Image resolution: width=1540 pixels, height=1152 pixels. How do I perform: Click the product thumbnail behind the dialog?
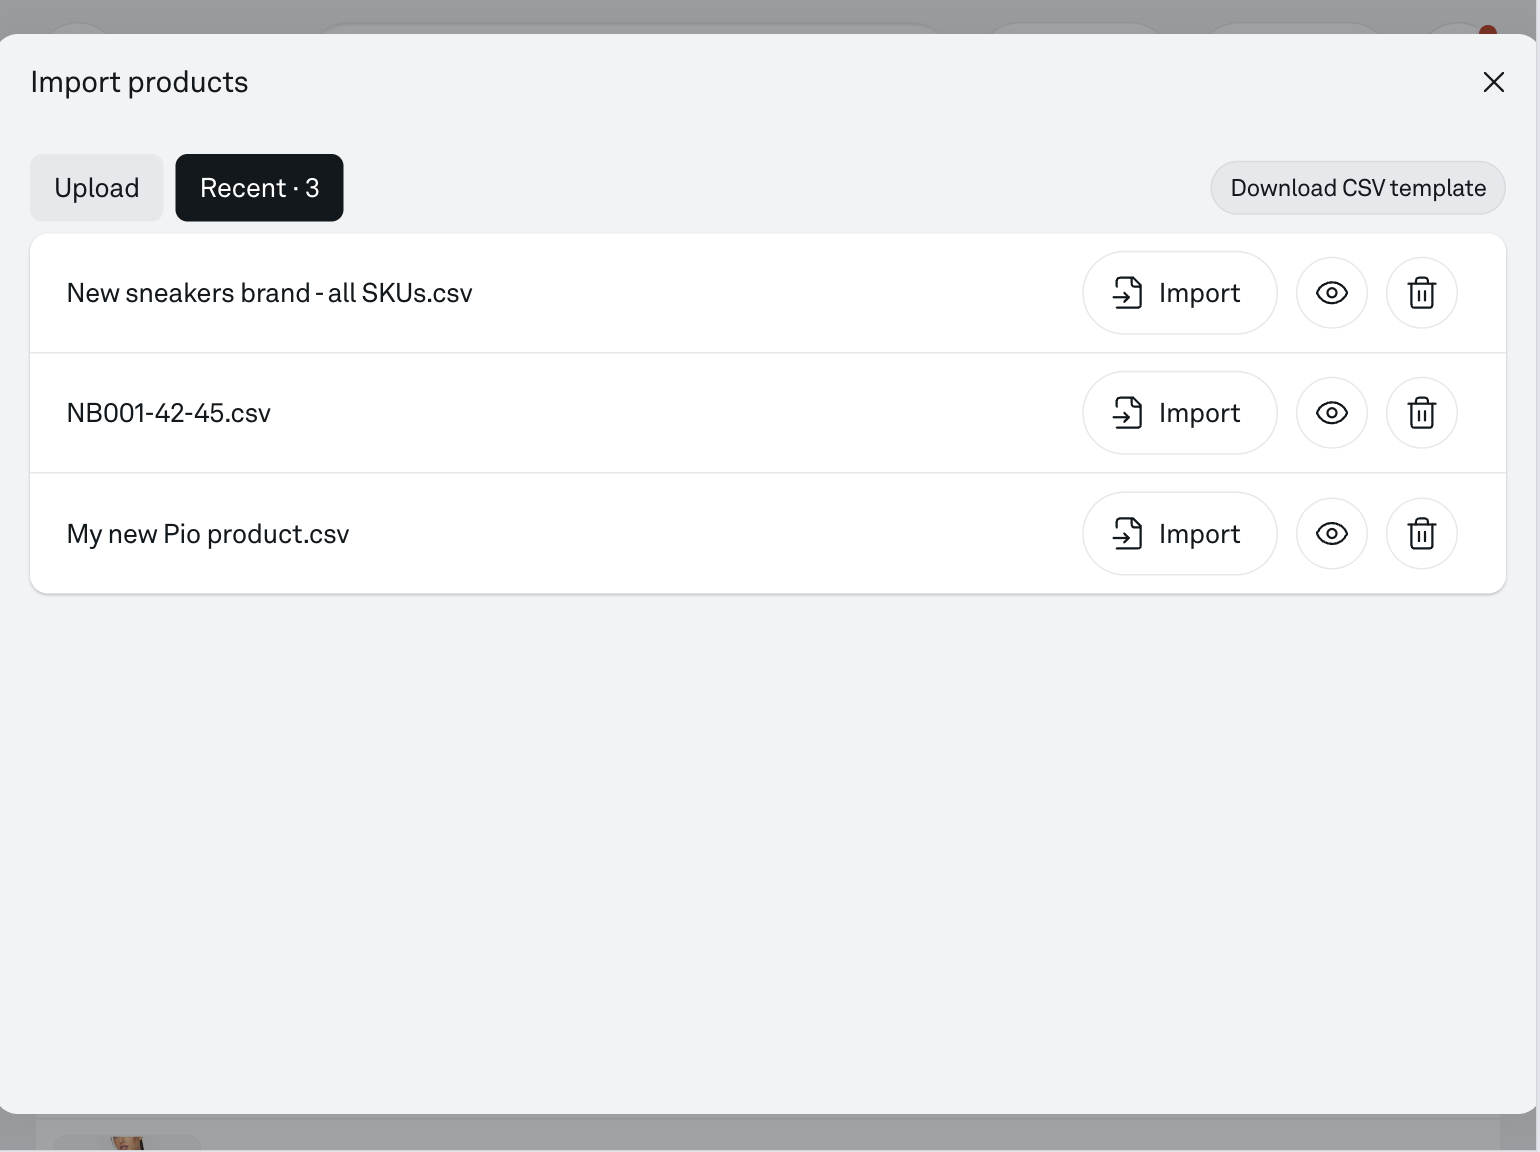click(x=127, y=1142)
